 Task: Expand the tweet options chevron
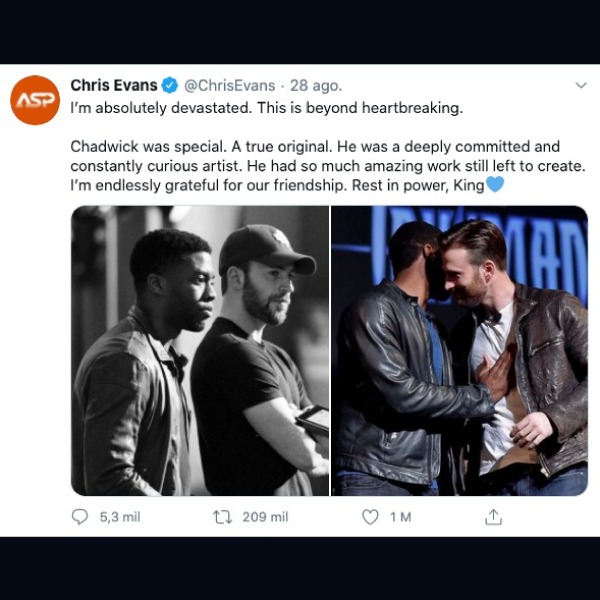[581, 86]
